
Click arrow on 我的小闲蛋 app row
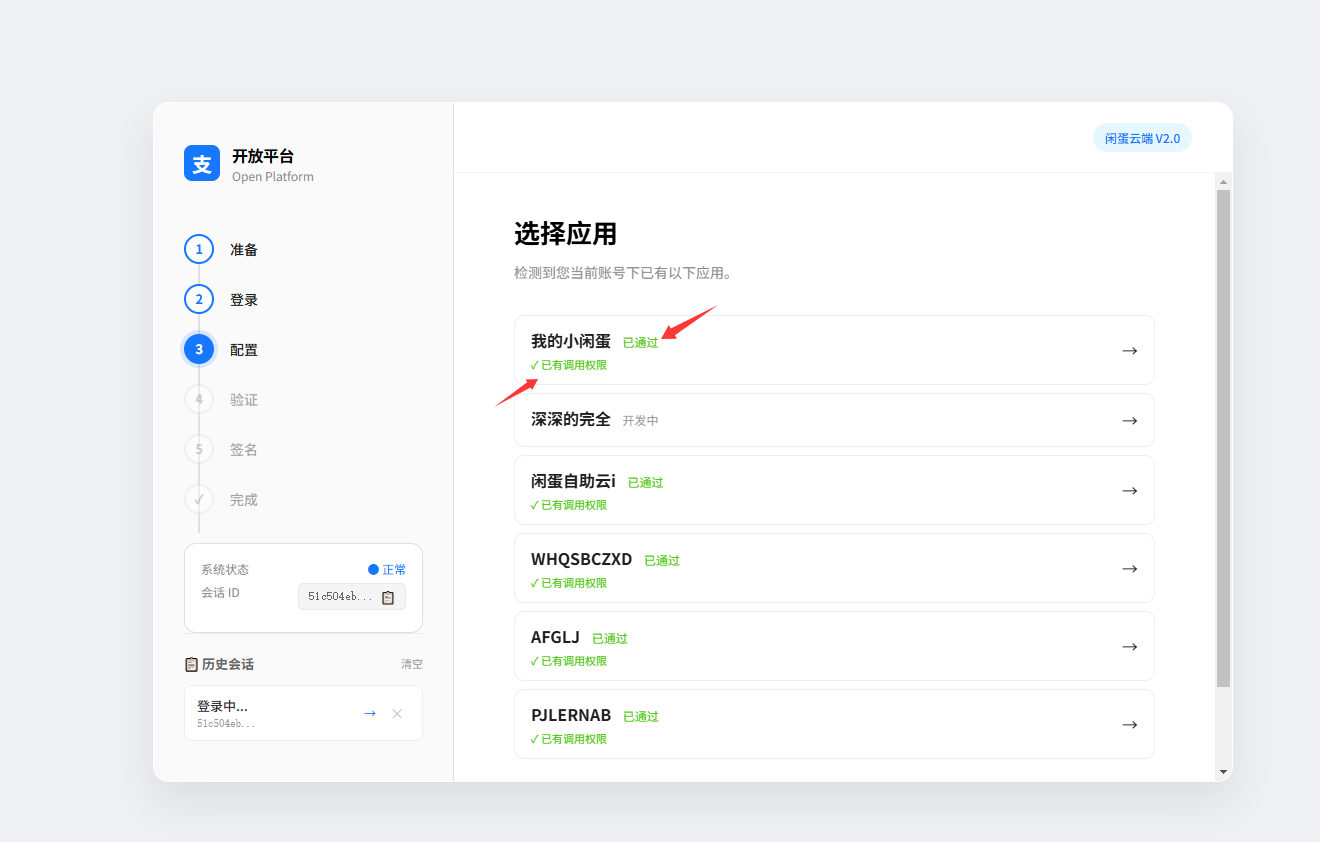tap(1130, 351)
